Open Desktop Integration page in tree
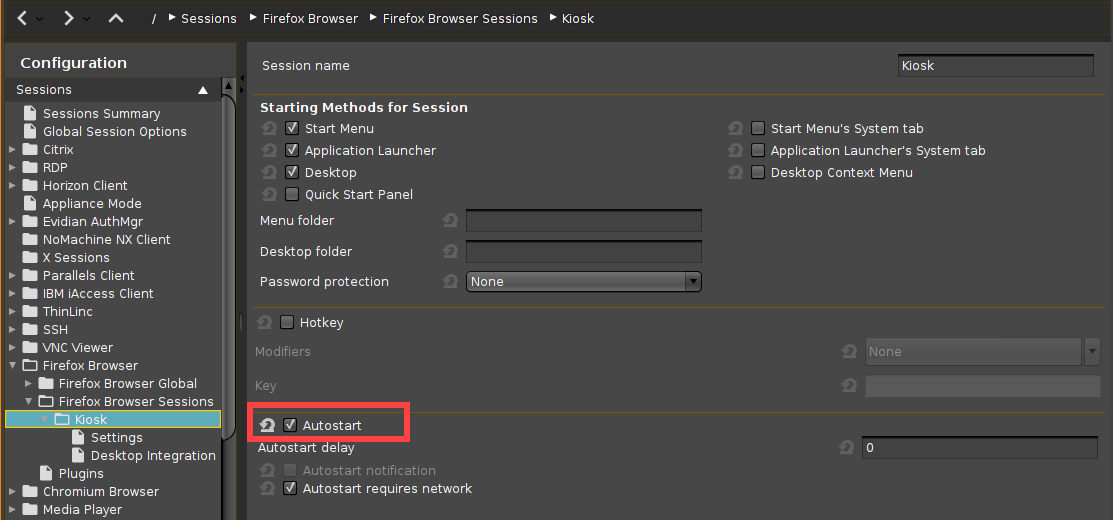Viewport: 1113px width, 520px height. pyautogui.click(x=153, y=456)
